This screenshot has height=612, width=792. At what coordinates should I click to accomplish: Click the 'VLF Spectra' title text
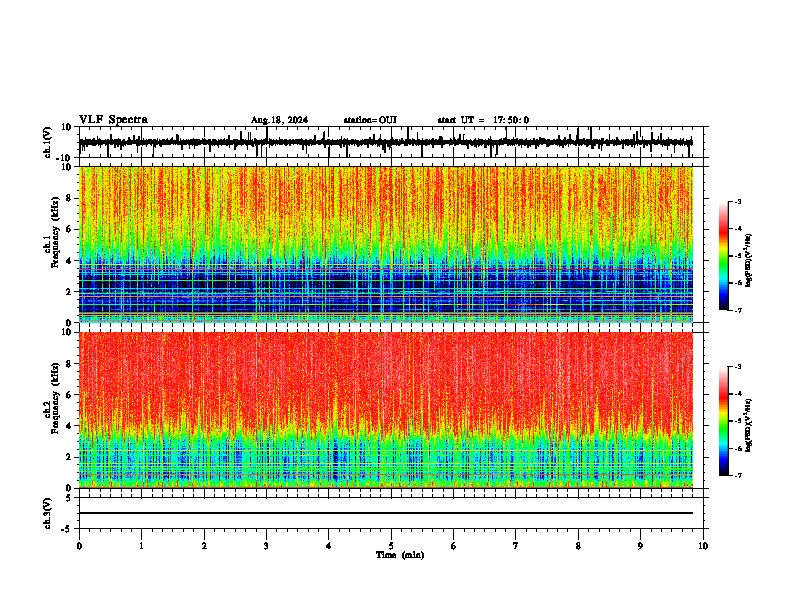pos(113,120)
